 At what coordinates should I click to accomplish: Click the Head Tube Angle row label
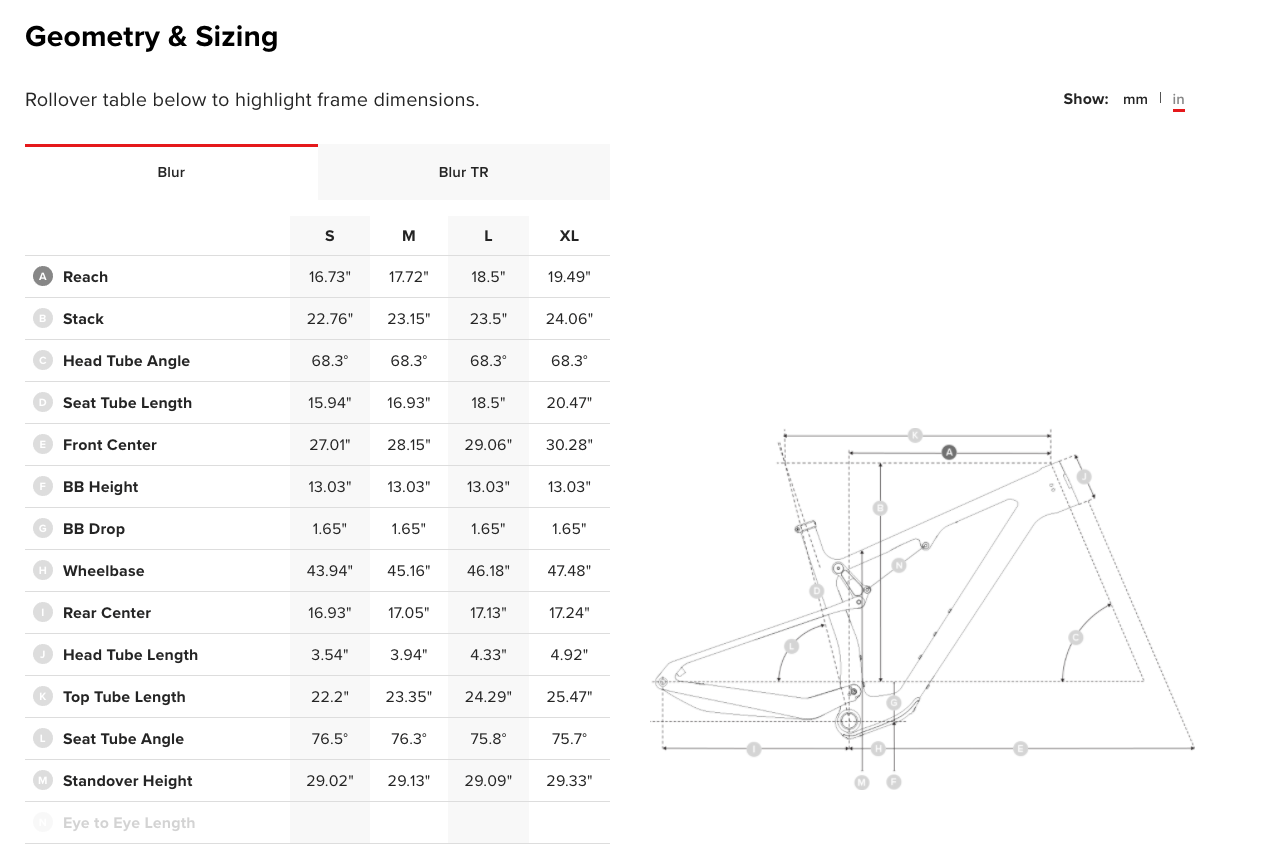tap(126, 361)
